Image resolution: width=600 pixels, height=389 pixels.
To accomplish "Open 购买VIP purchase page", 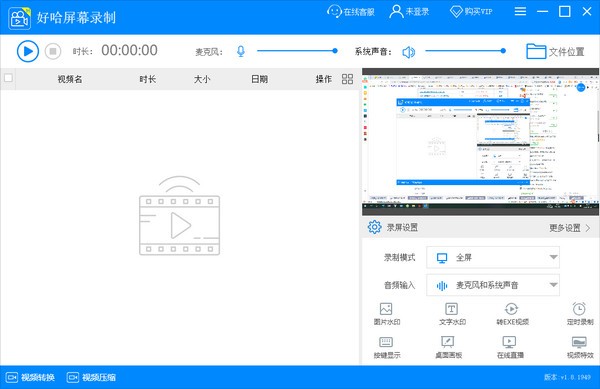I will tap(471, 11).
